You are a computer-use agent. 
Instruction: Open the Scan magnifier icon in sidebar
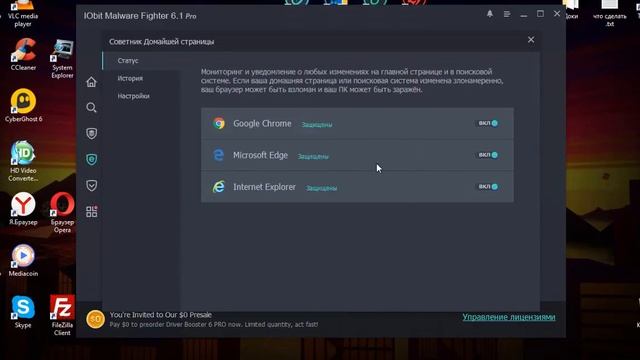pos(91,108)
